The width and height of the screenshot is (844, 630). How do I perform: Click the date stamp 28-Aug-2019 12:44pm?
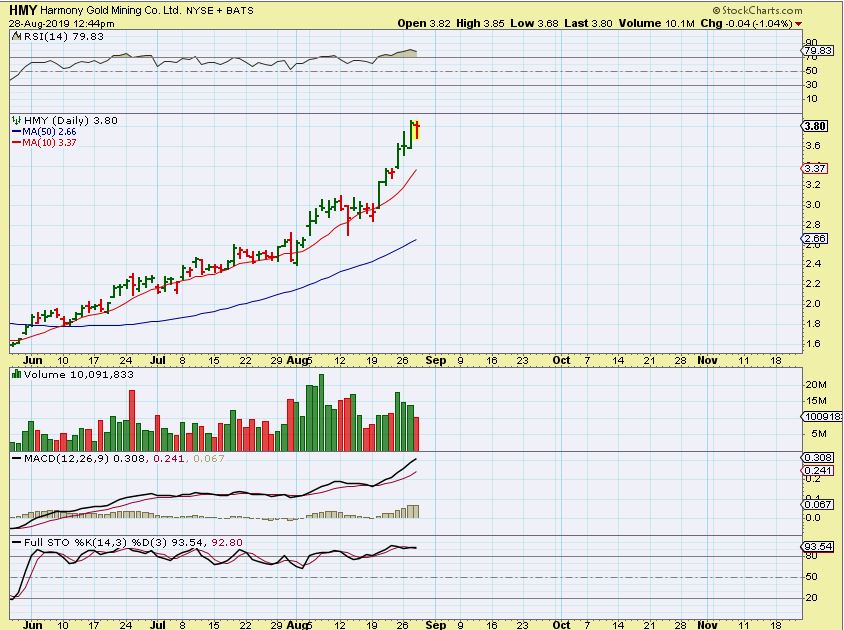point(61,24)
